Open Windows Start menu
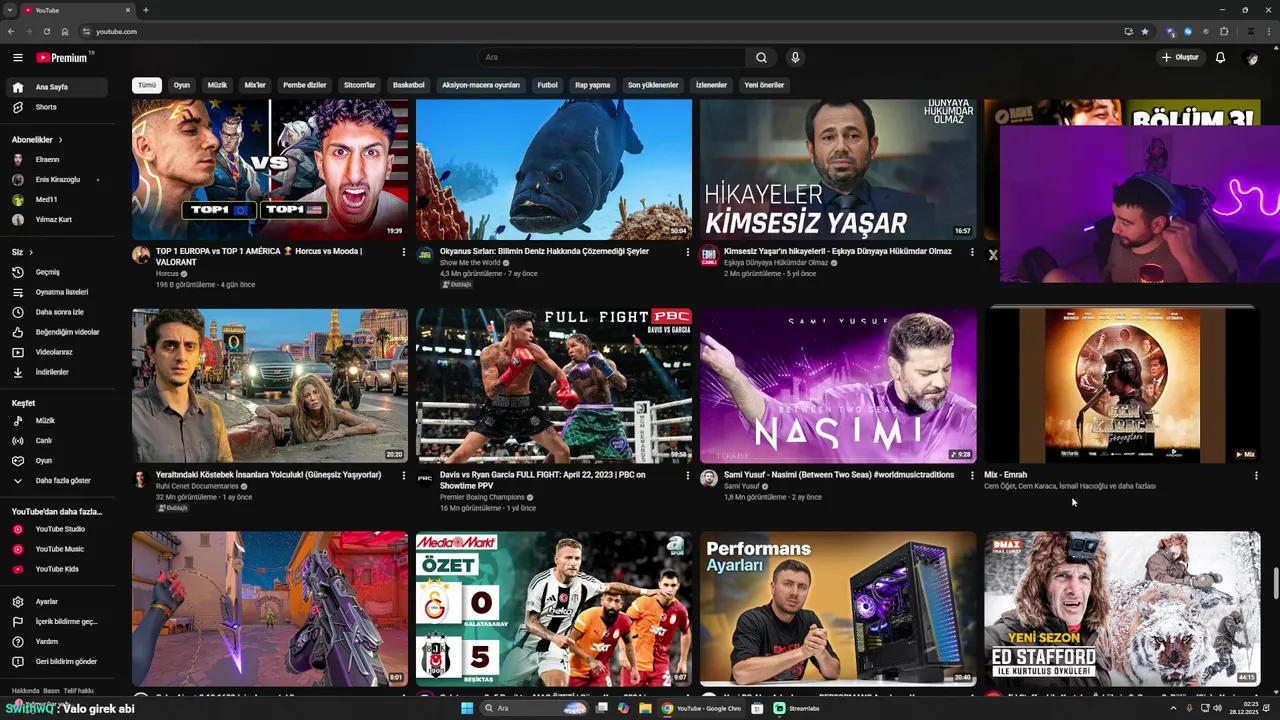The image size is (1280, 720). [467, 708]
